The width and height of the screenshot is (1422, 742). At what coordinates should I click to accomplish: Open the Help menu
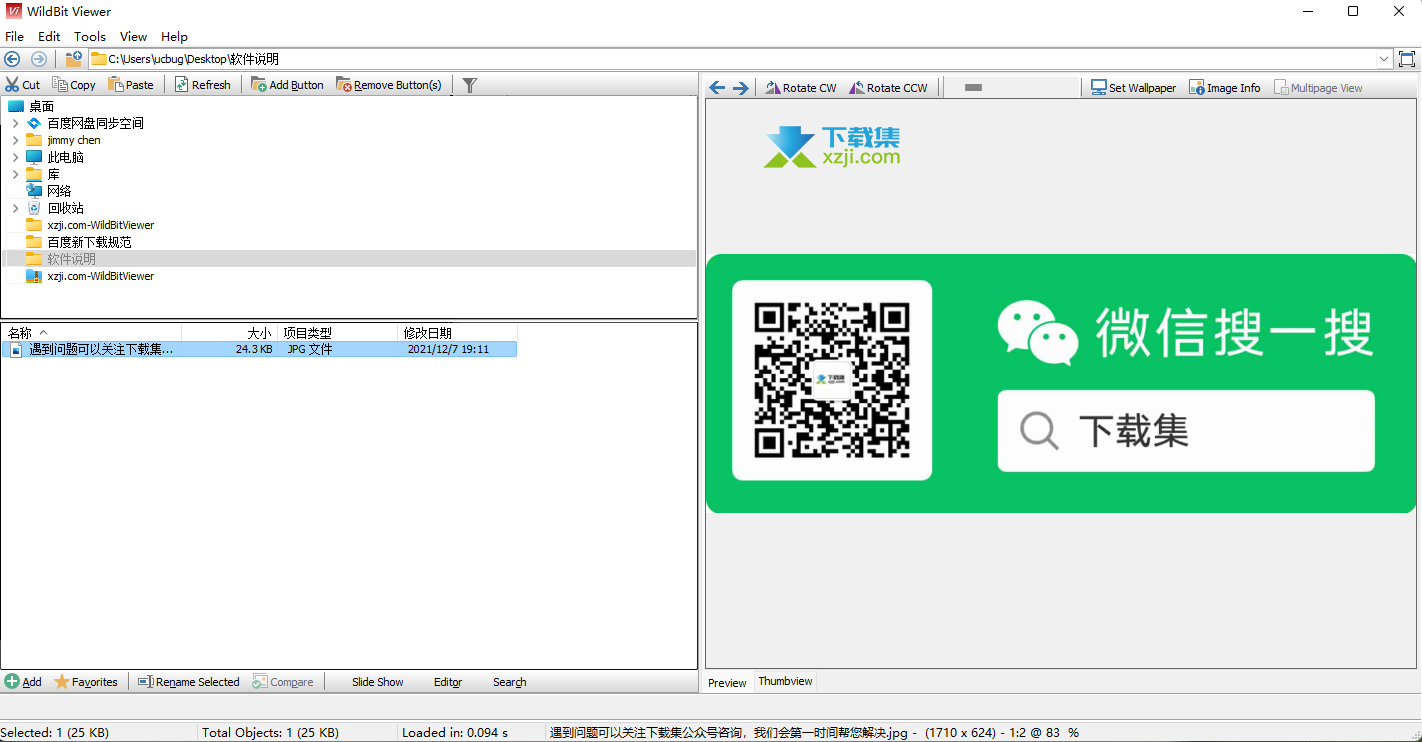pyautogui.click(x=174, y=36)
